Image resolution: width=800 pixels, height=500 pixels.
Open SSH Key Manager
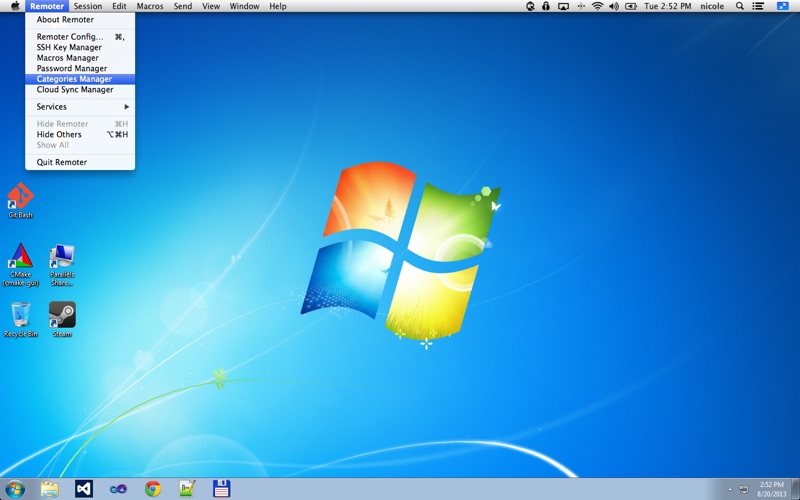tap(80, 47)
